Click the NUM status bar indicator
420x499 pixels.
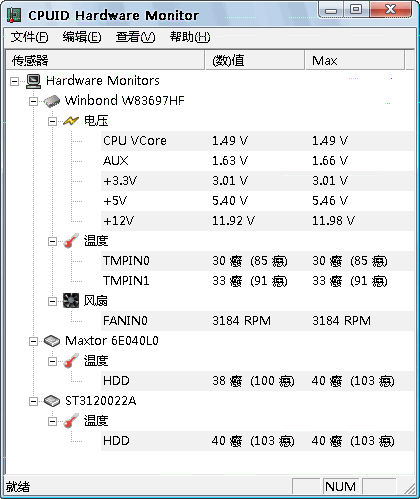[x=340, y=487]
